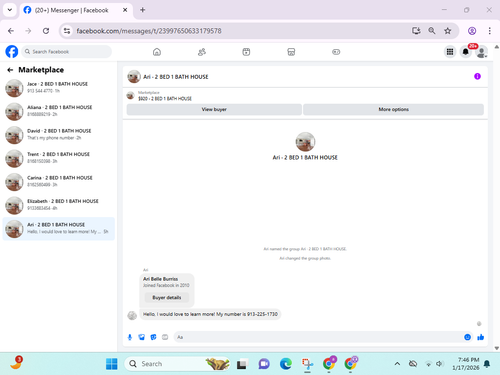
Task: Click the voice clip microphone icon
Action: click(130, 337)
